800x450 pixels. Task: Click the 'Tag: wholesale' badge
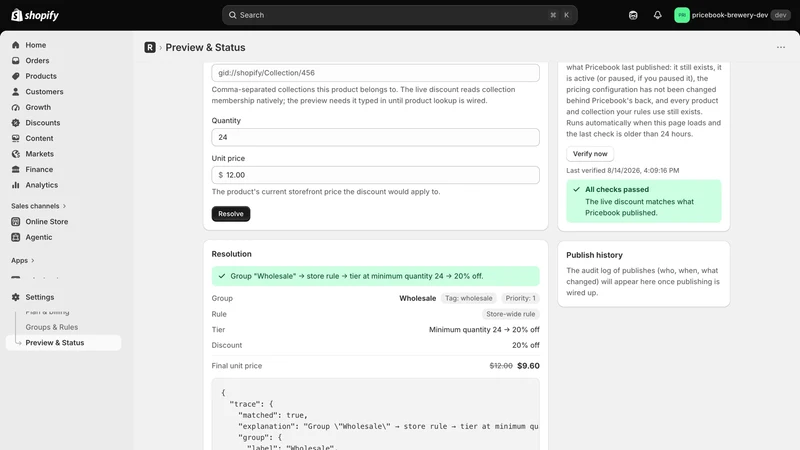pyautogui.click(x=468, y=298)
